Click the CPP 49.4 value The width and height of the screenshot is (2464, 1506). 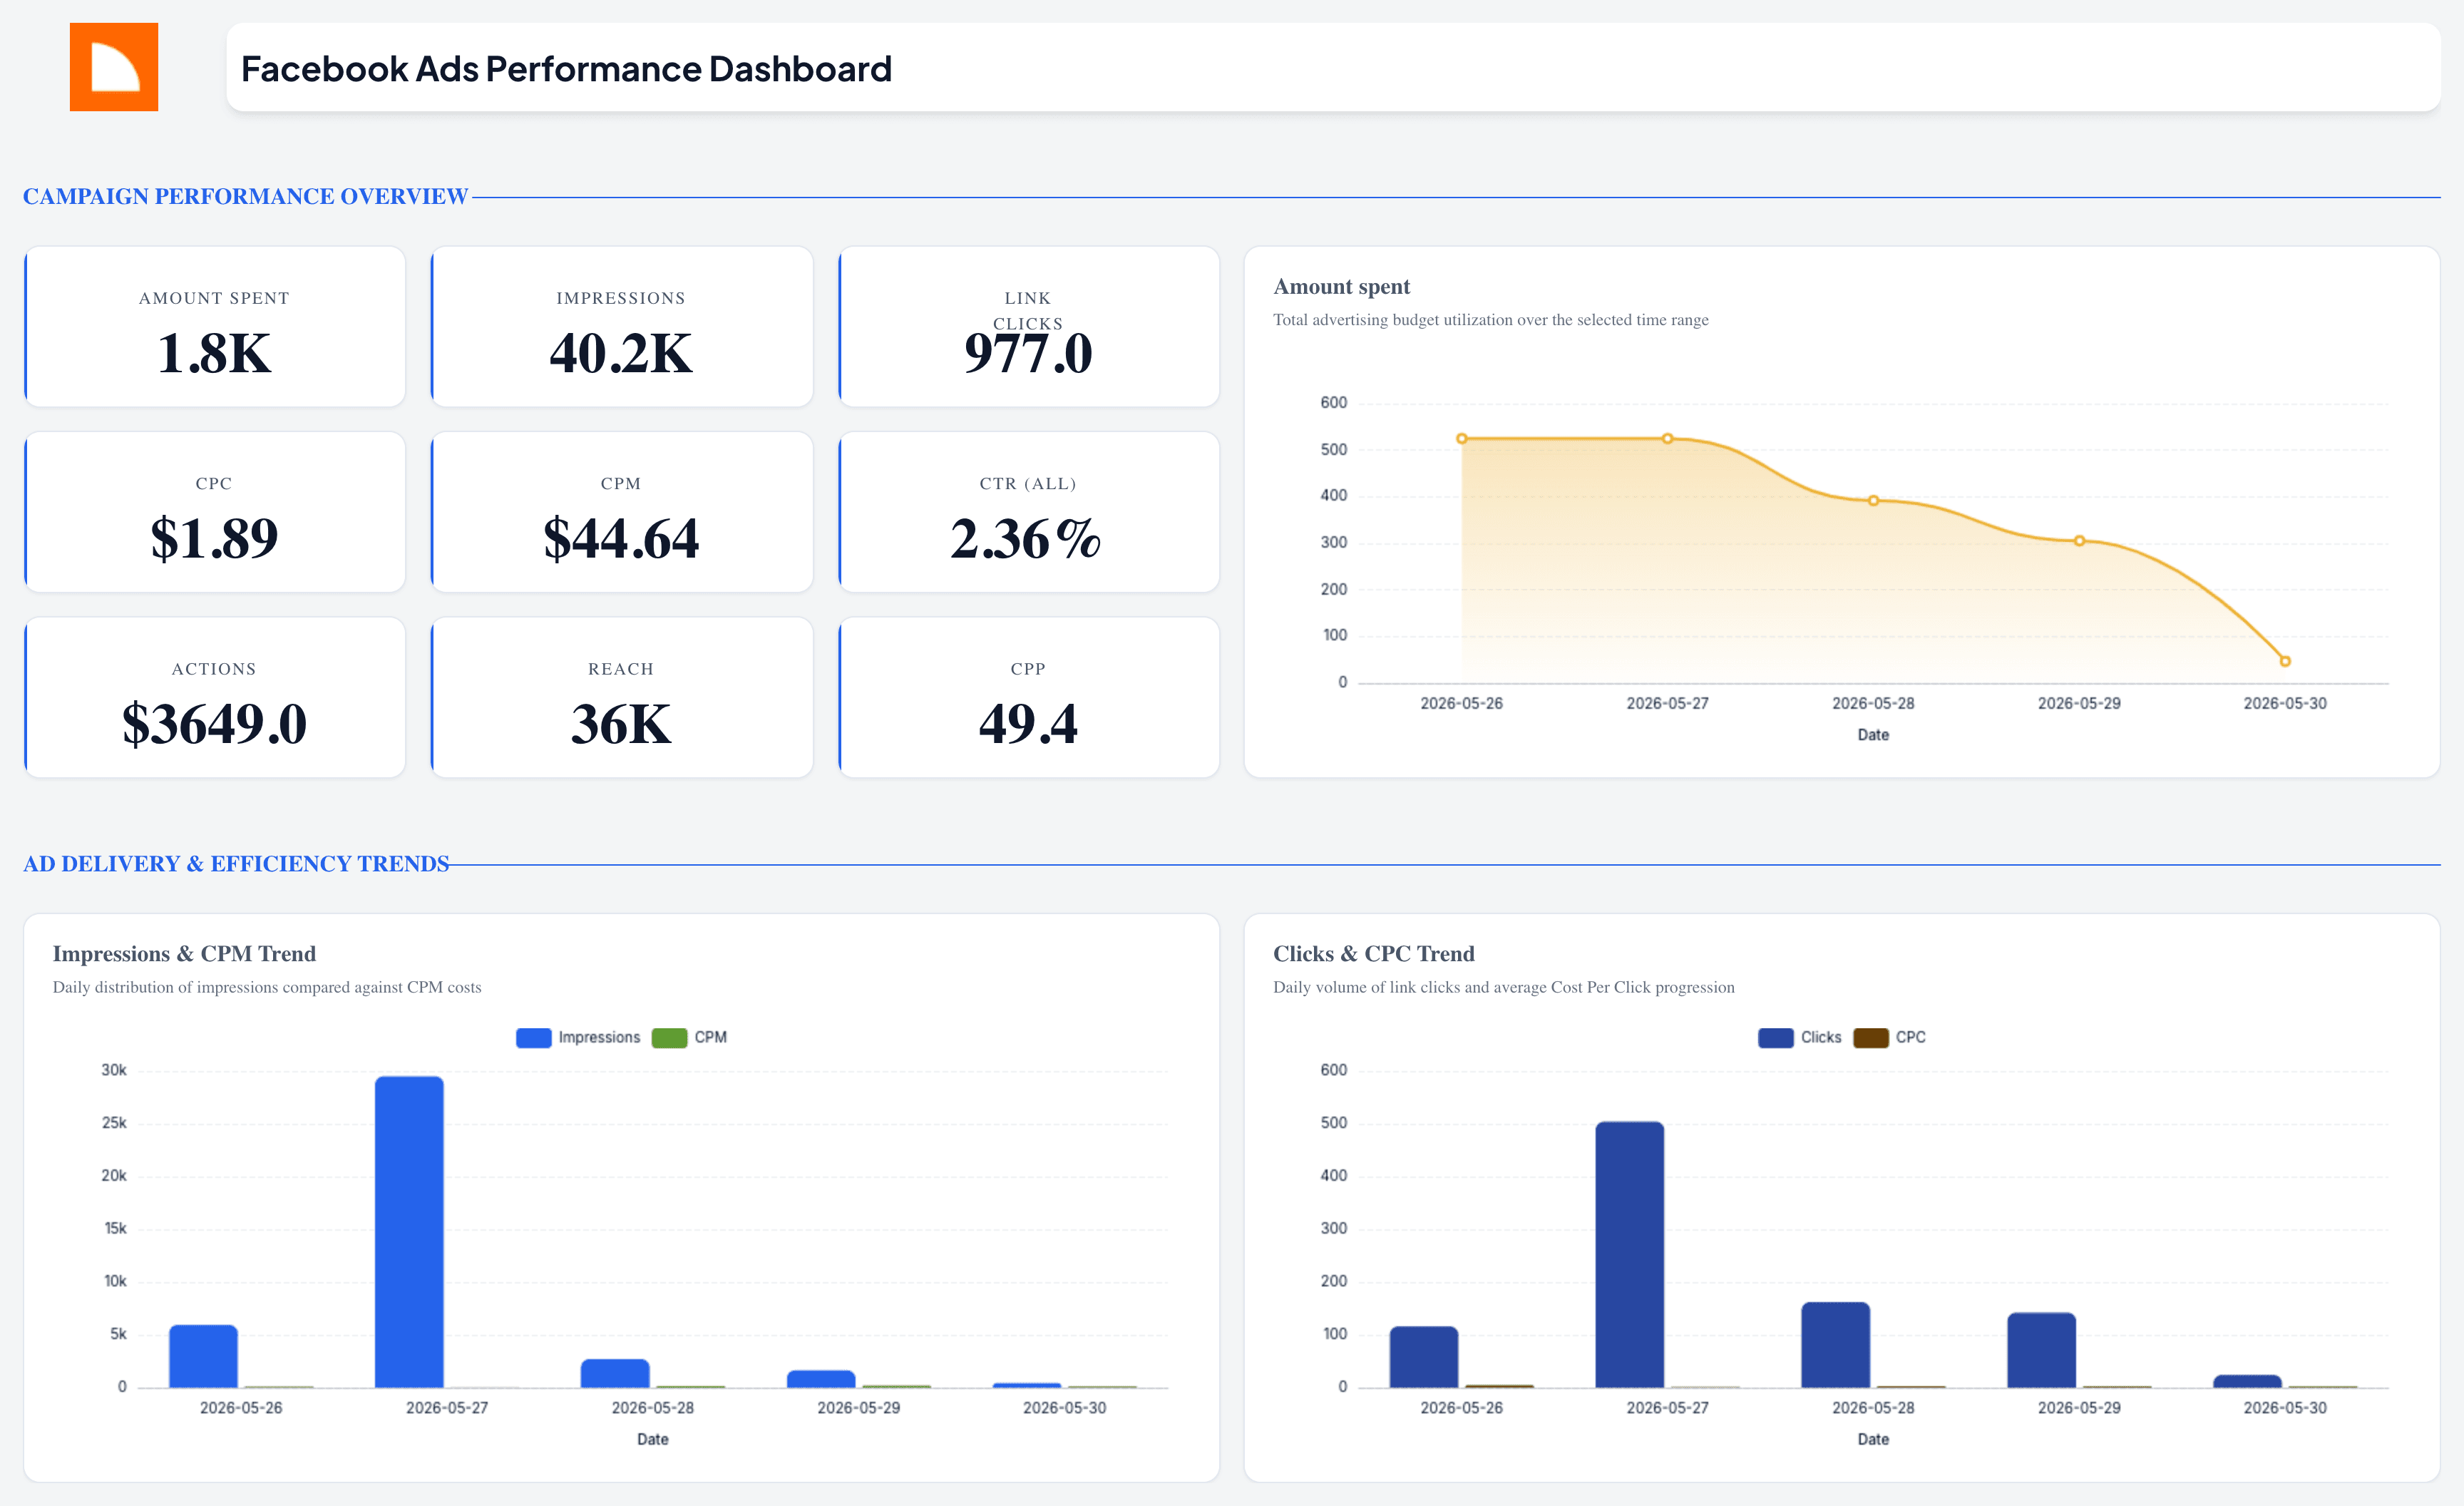1028,724
